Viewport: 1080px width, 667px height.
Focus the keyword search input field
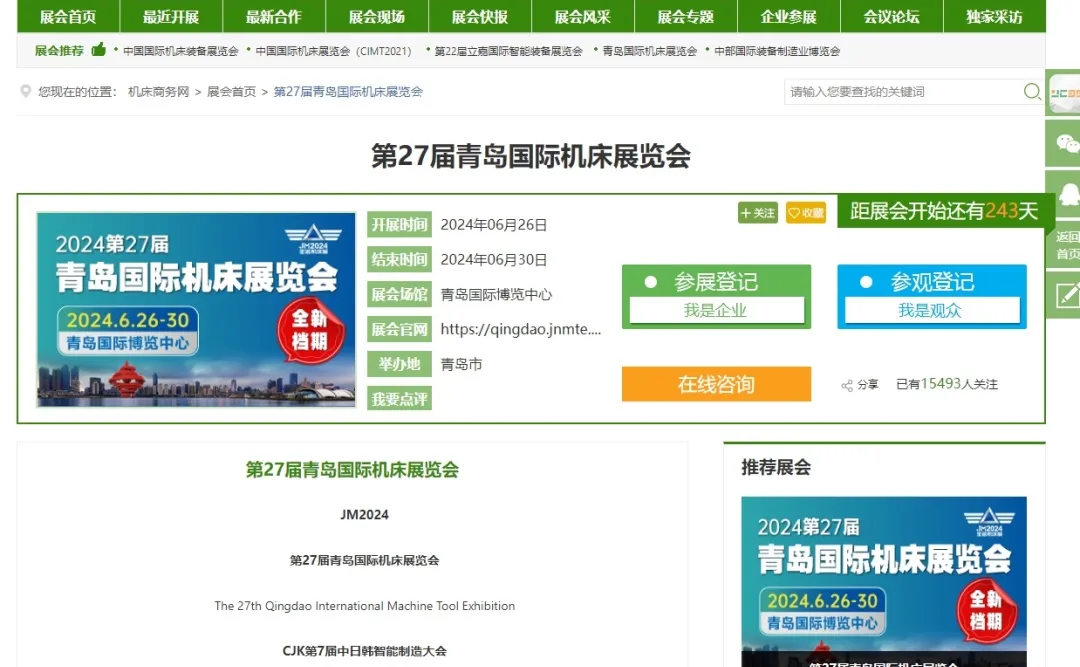click(902, 92)
